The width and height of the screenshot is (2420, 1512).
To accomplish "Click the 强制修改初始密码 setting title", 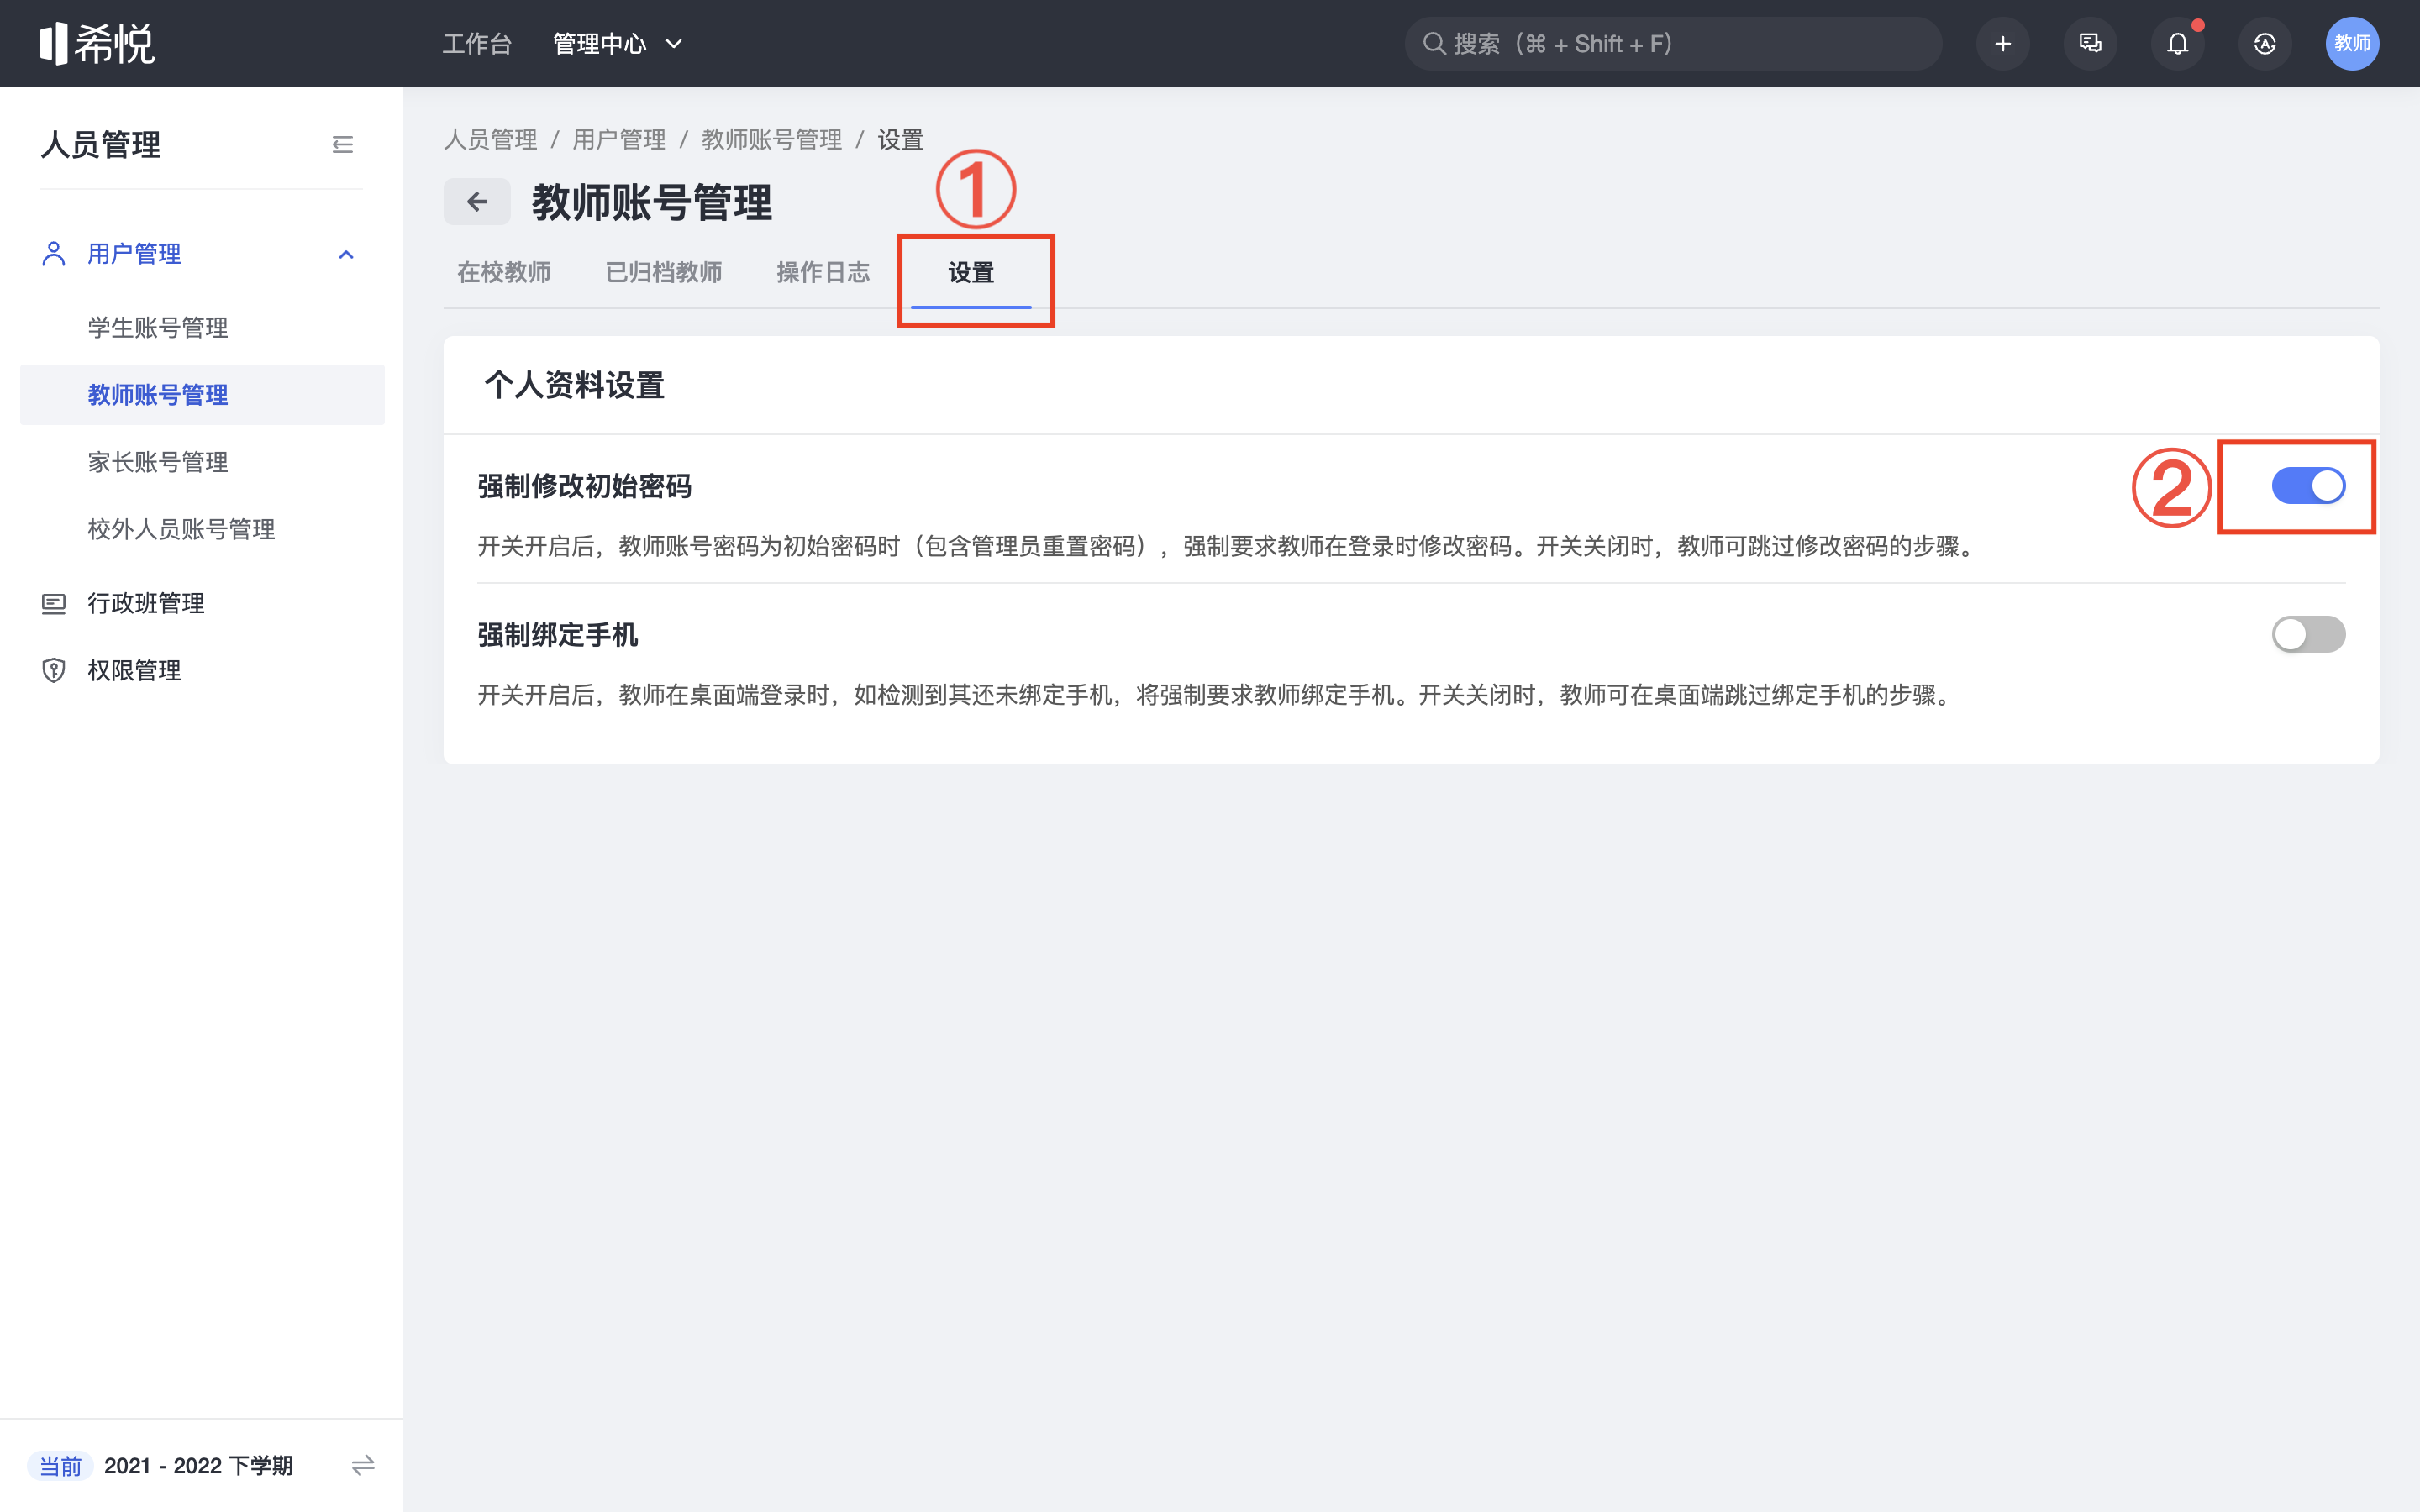I will (584, 486).
